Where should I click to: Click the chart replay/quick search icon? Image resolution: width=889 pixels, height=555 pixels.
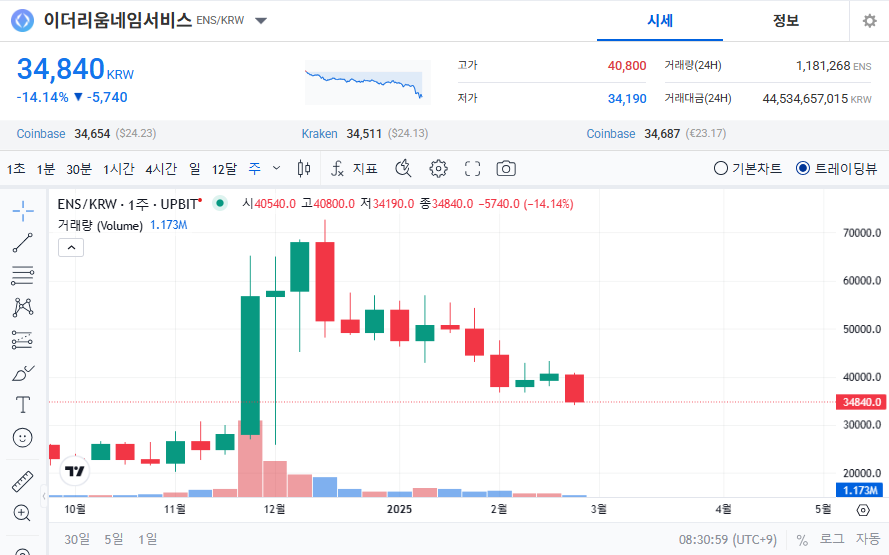pos(403,168)
